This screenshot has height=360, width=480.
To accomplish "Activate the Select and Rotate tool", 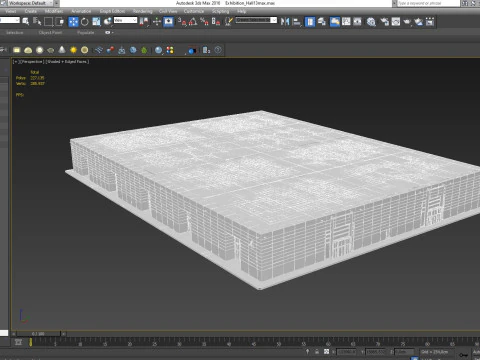I will click(x=85, y=22).
